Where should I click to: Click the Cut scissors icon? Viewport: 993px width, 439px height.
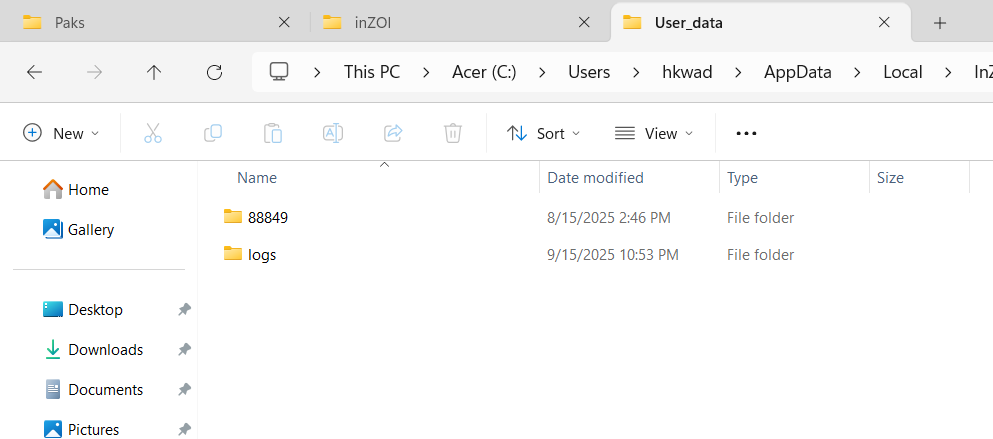(153, 133)
